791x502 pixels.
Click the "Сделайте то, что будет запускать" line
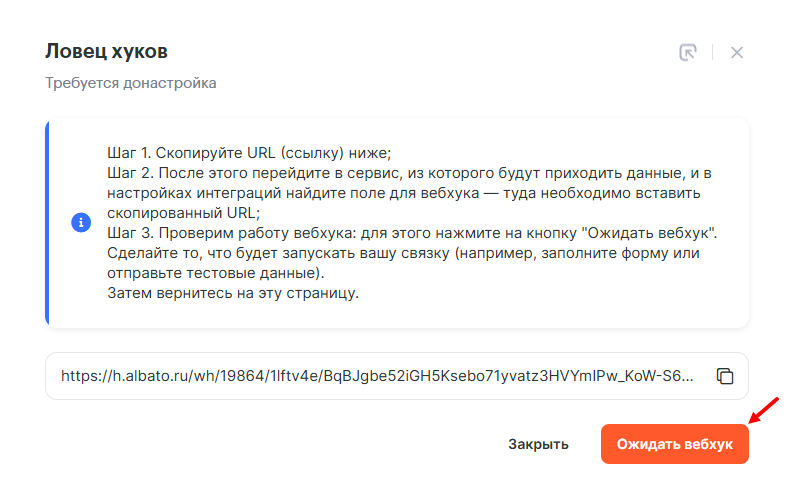pos(404,253)
